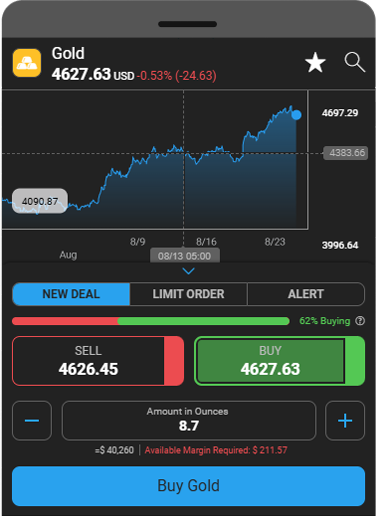Image resolution: width=376 pixels, height=516 pixels.
Task: Click the buy/sell sentiment bar
Action: [x=151, y=321]
